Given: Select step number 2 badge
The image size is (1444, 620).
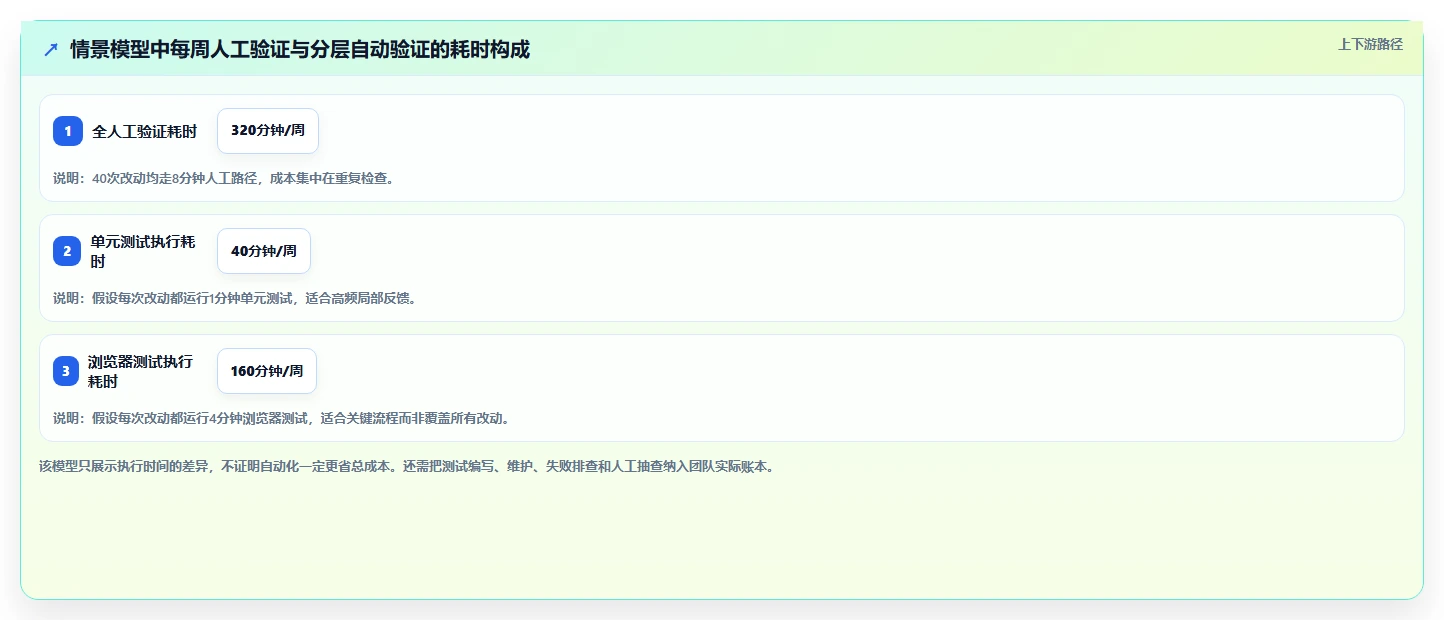Looking at the screenshot, I should coord(68,251).
